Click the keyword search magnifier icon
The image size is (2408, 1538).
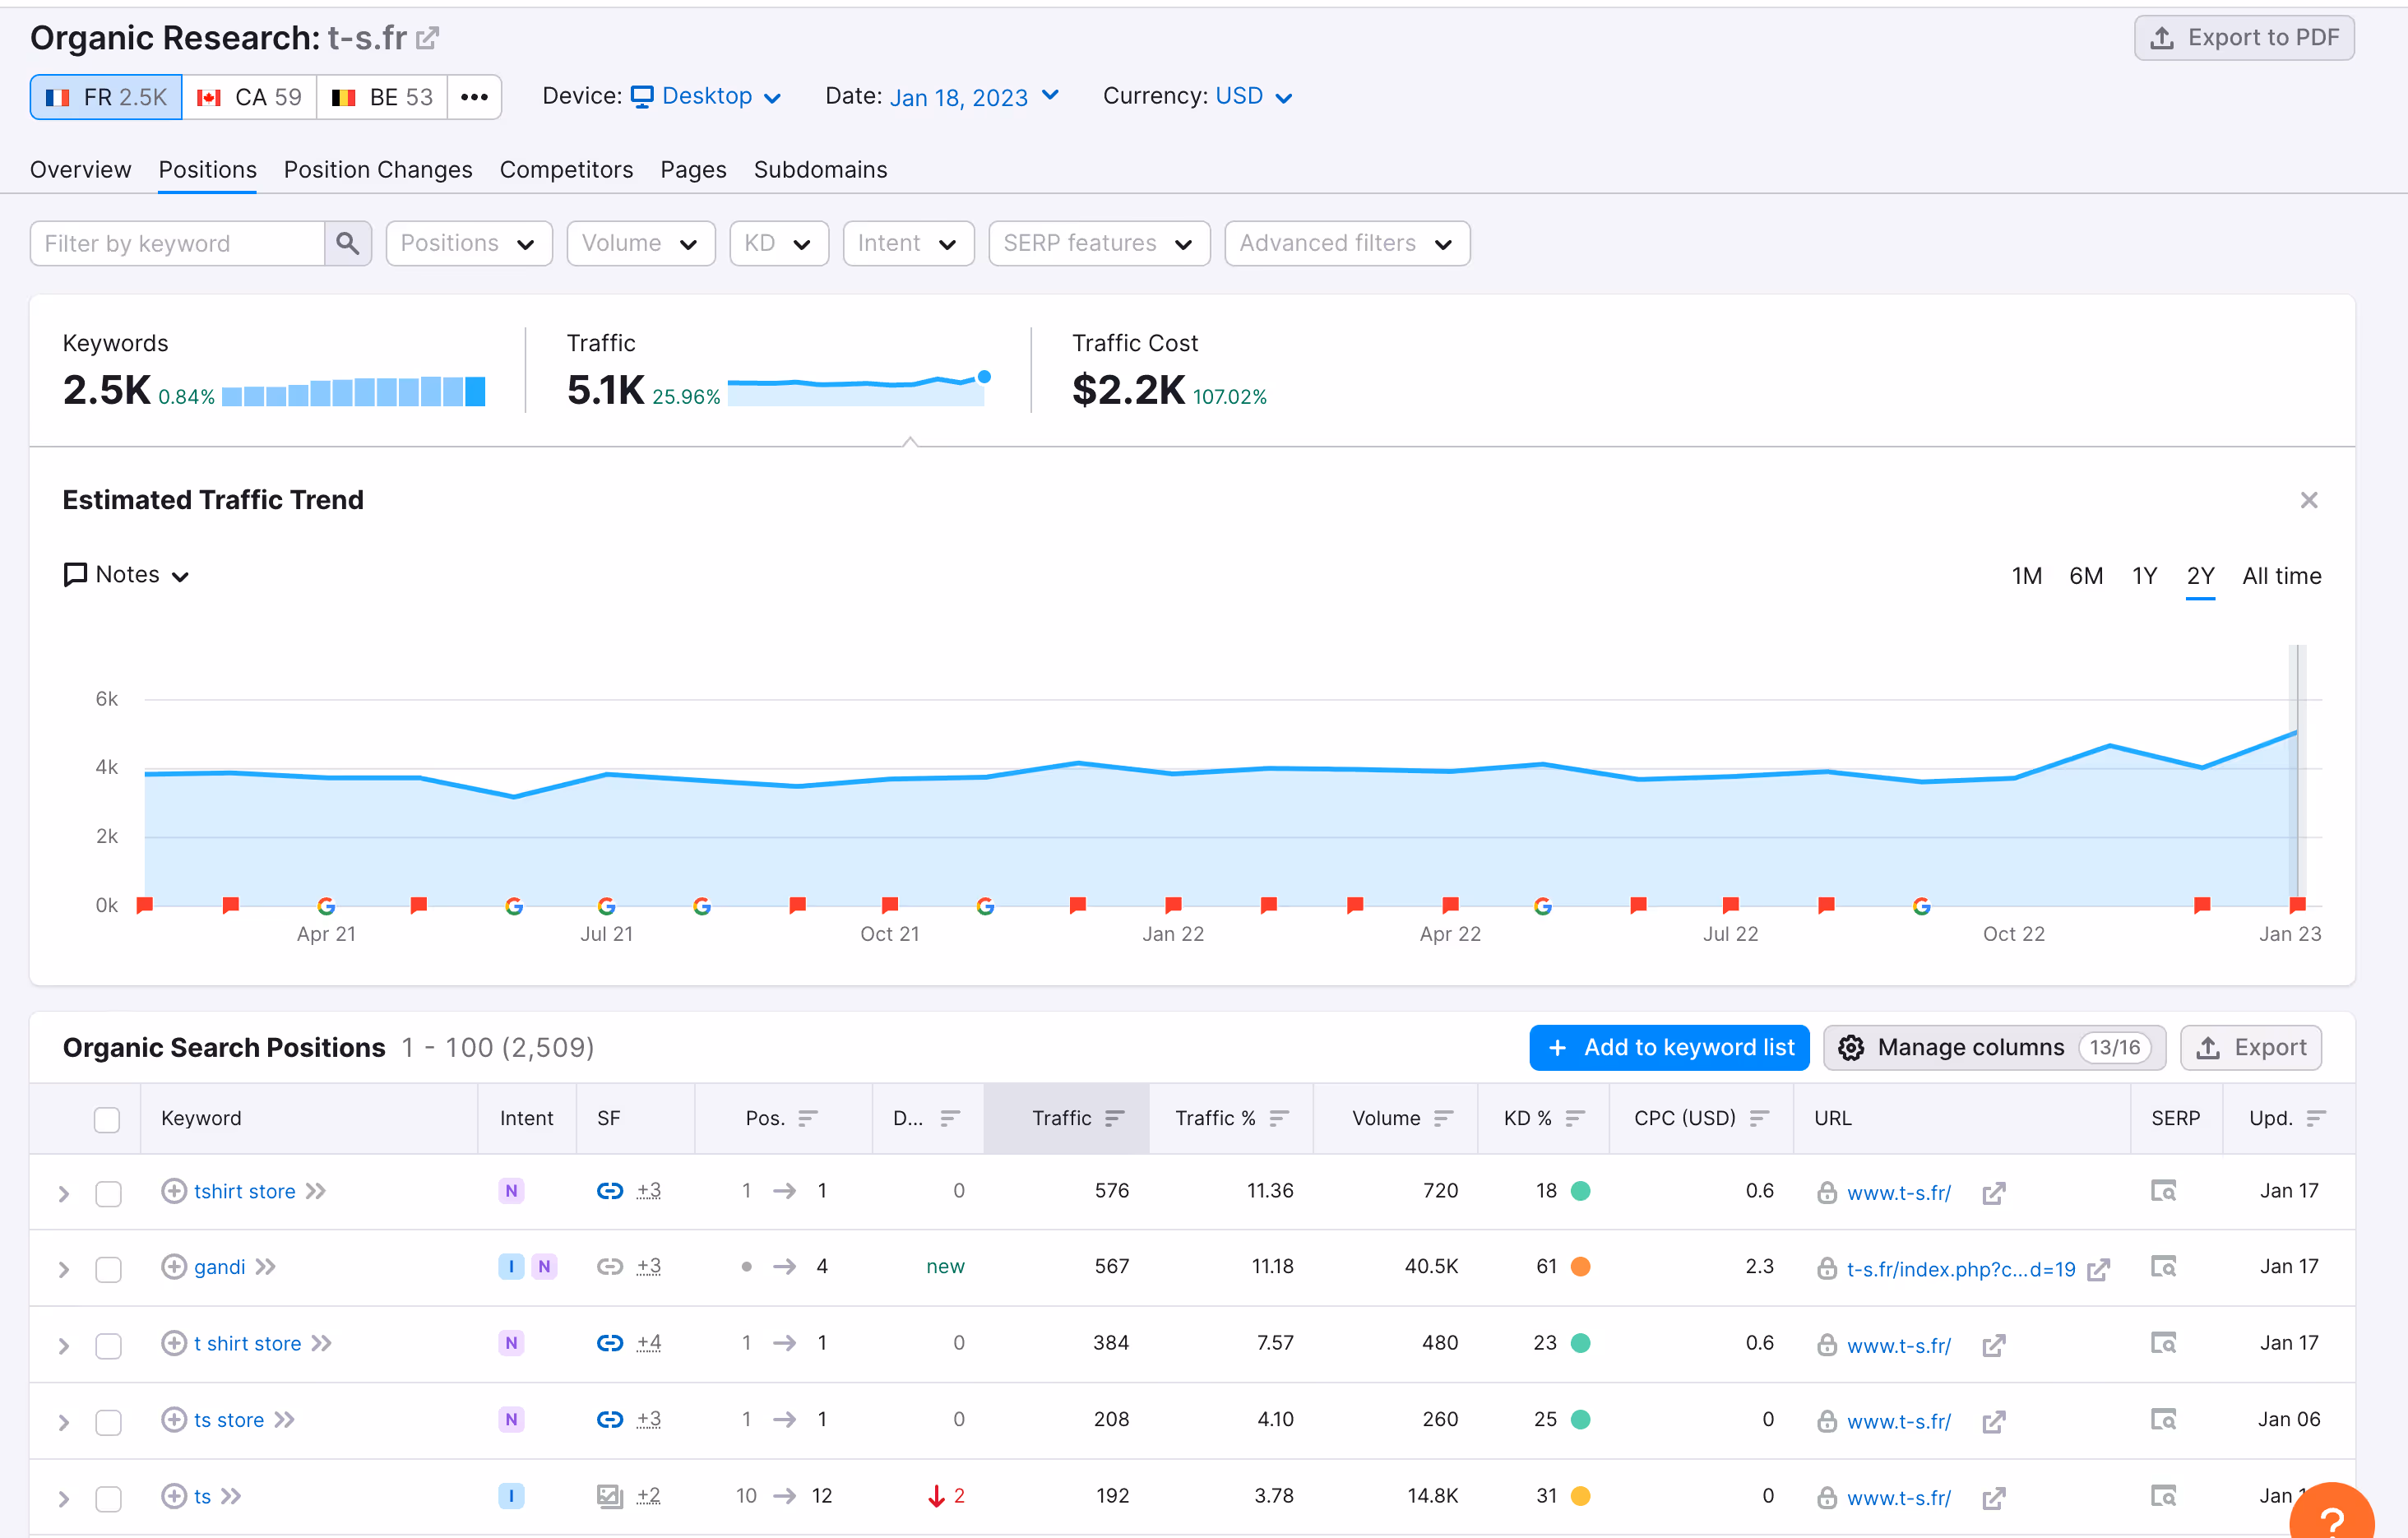pos(347,243)
